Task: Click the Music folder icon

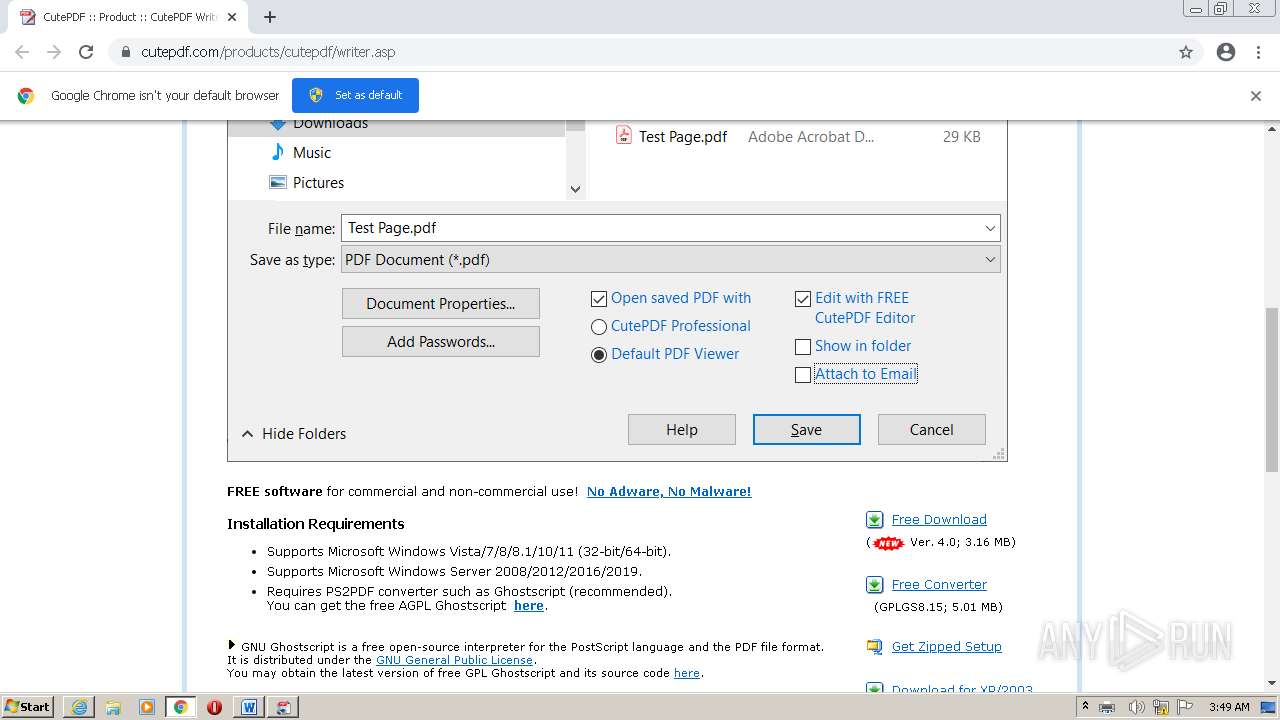Action: [x=278, y=152]
